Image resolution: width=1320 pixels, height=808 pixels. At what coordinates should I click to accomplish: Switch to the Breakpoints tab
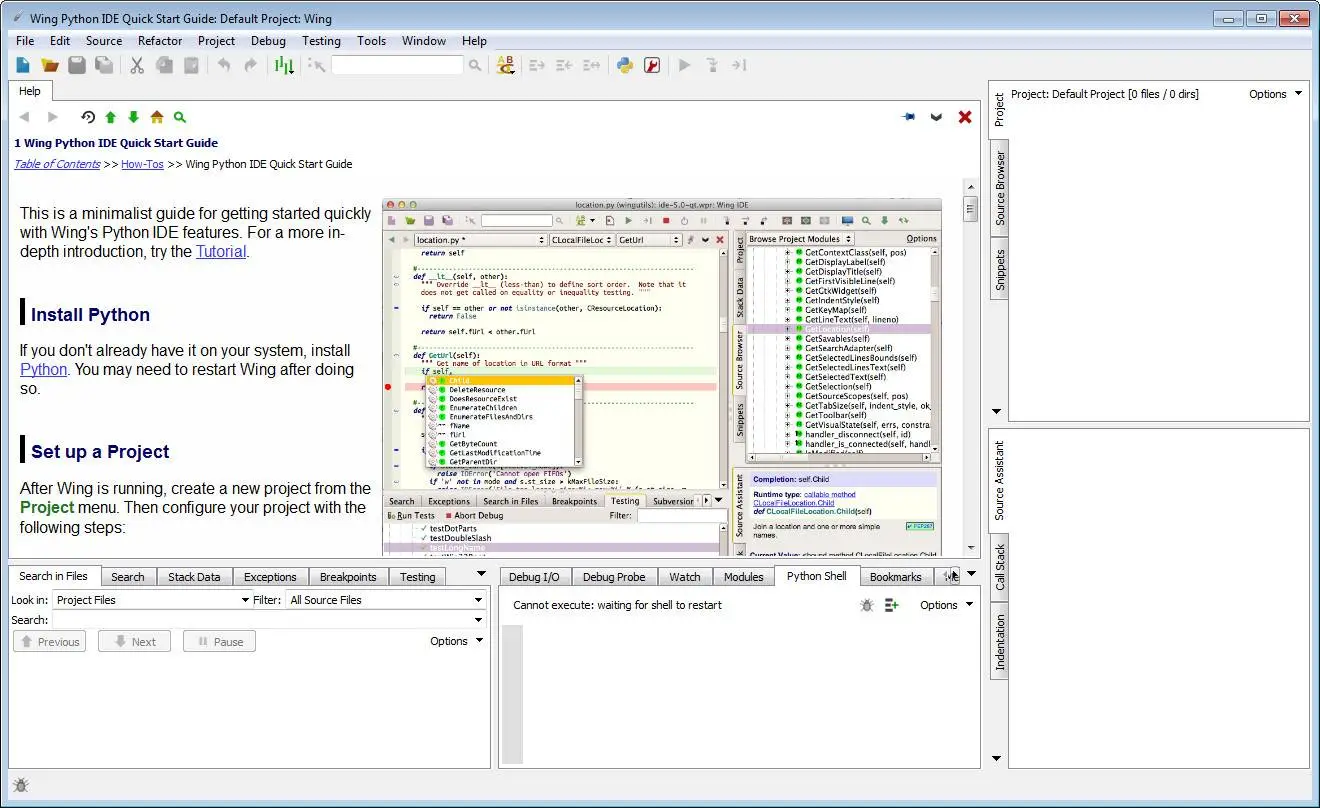click(x=348, y=577)
